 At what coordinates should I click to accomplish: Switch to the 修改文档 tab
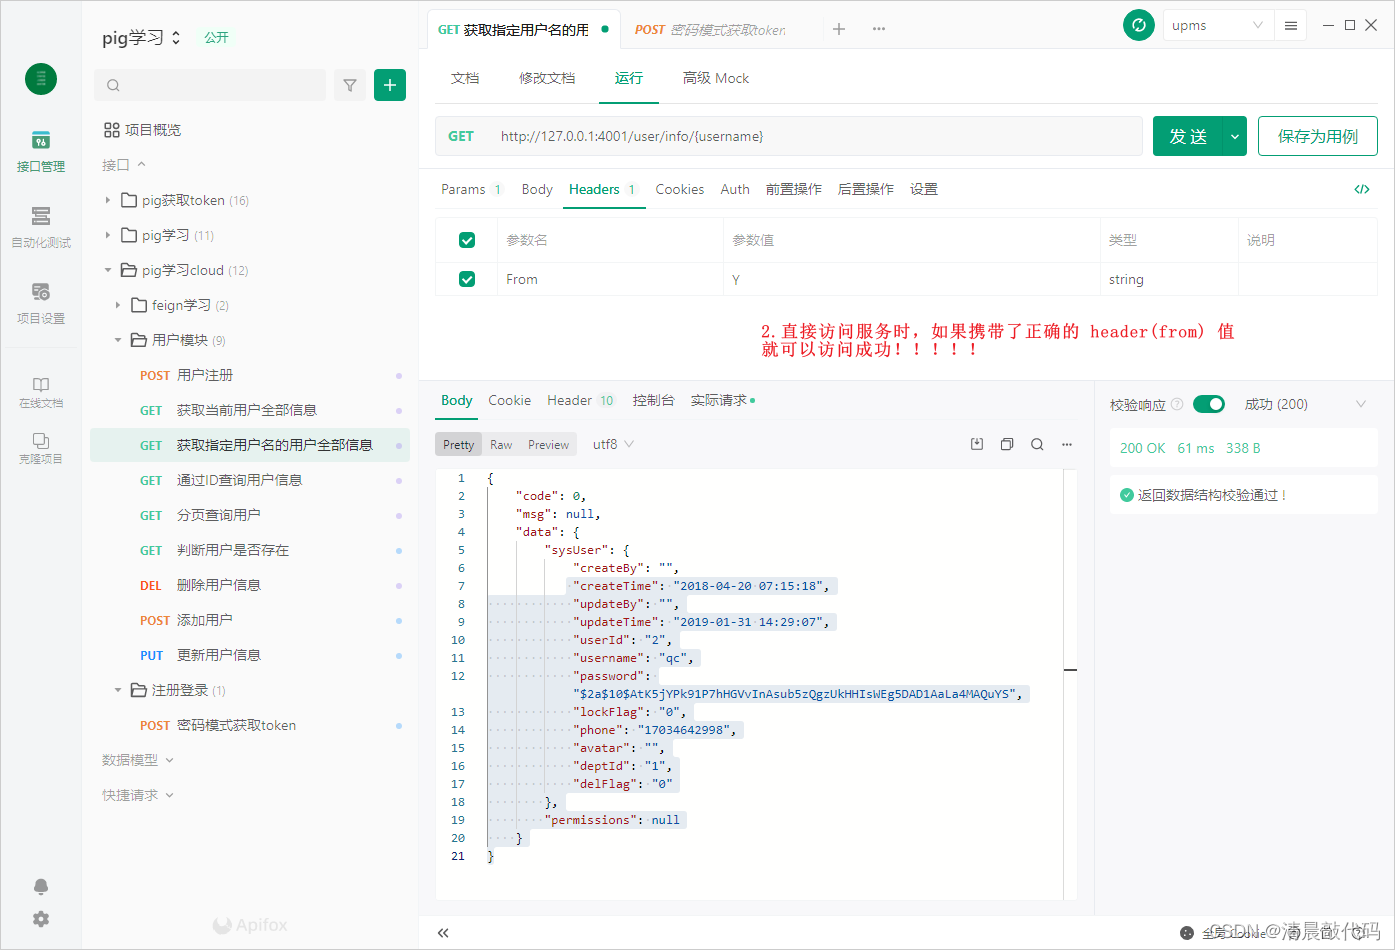(x=547, y=78)
